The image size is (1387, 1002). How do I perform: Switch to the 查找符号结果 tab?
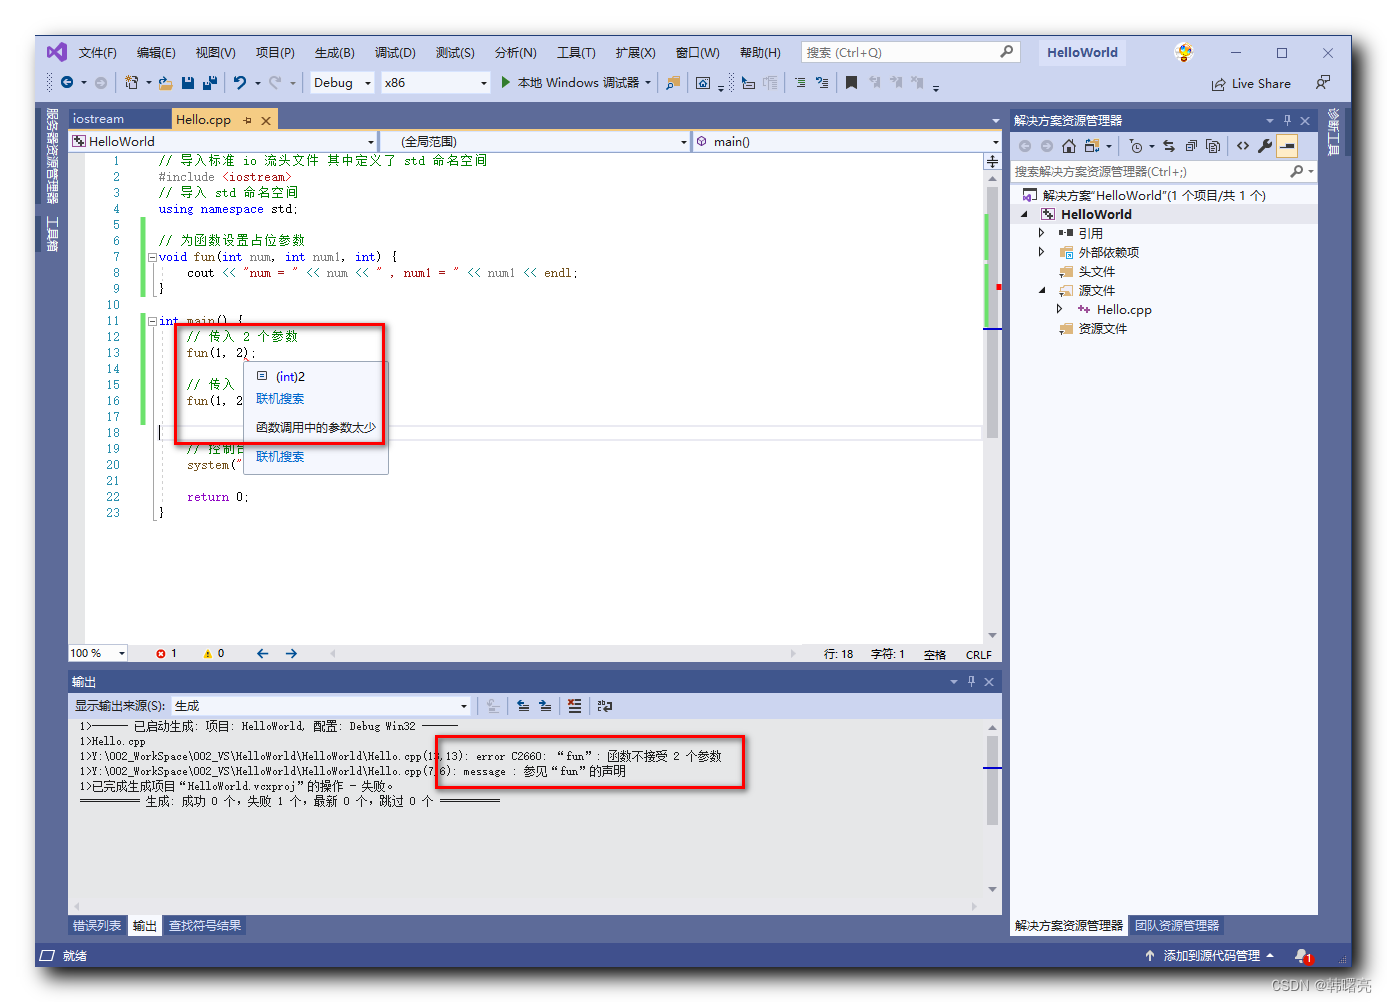coord(205,926)
